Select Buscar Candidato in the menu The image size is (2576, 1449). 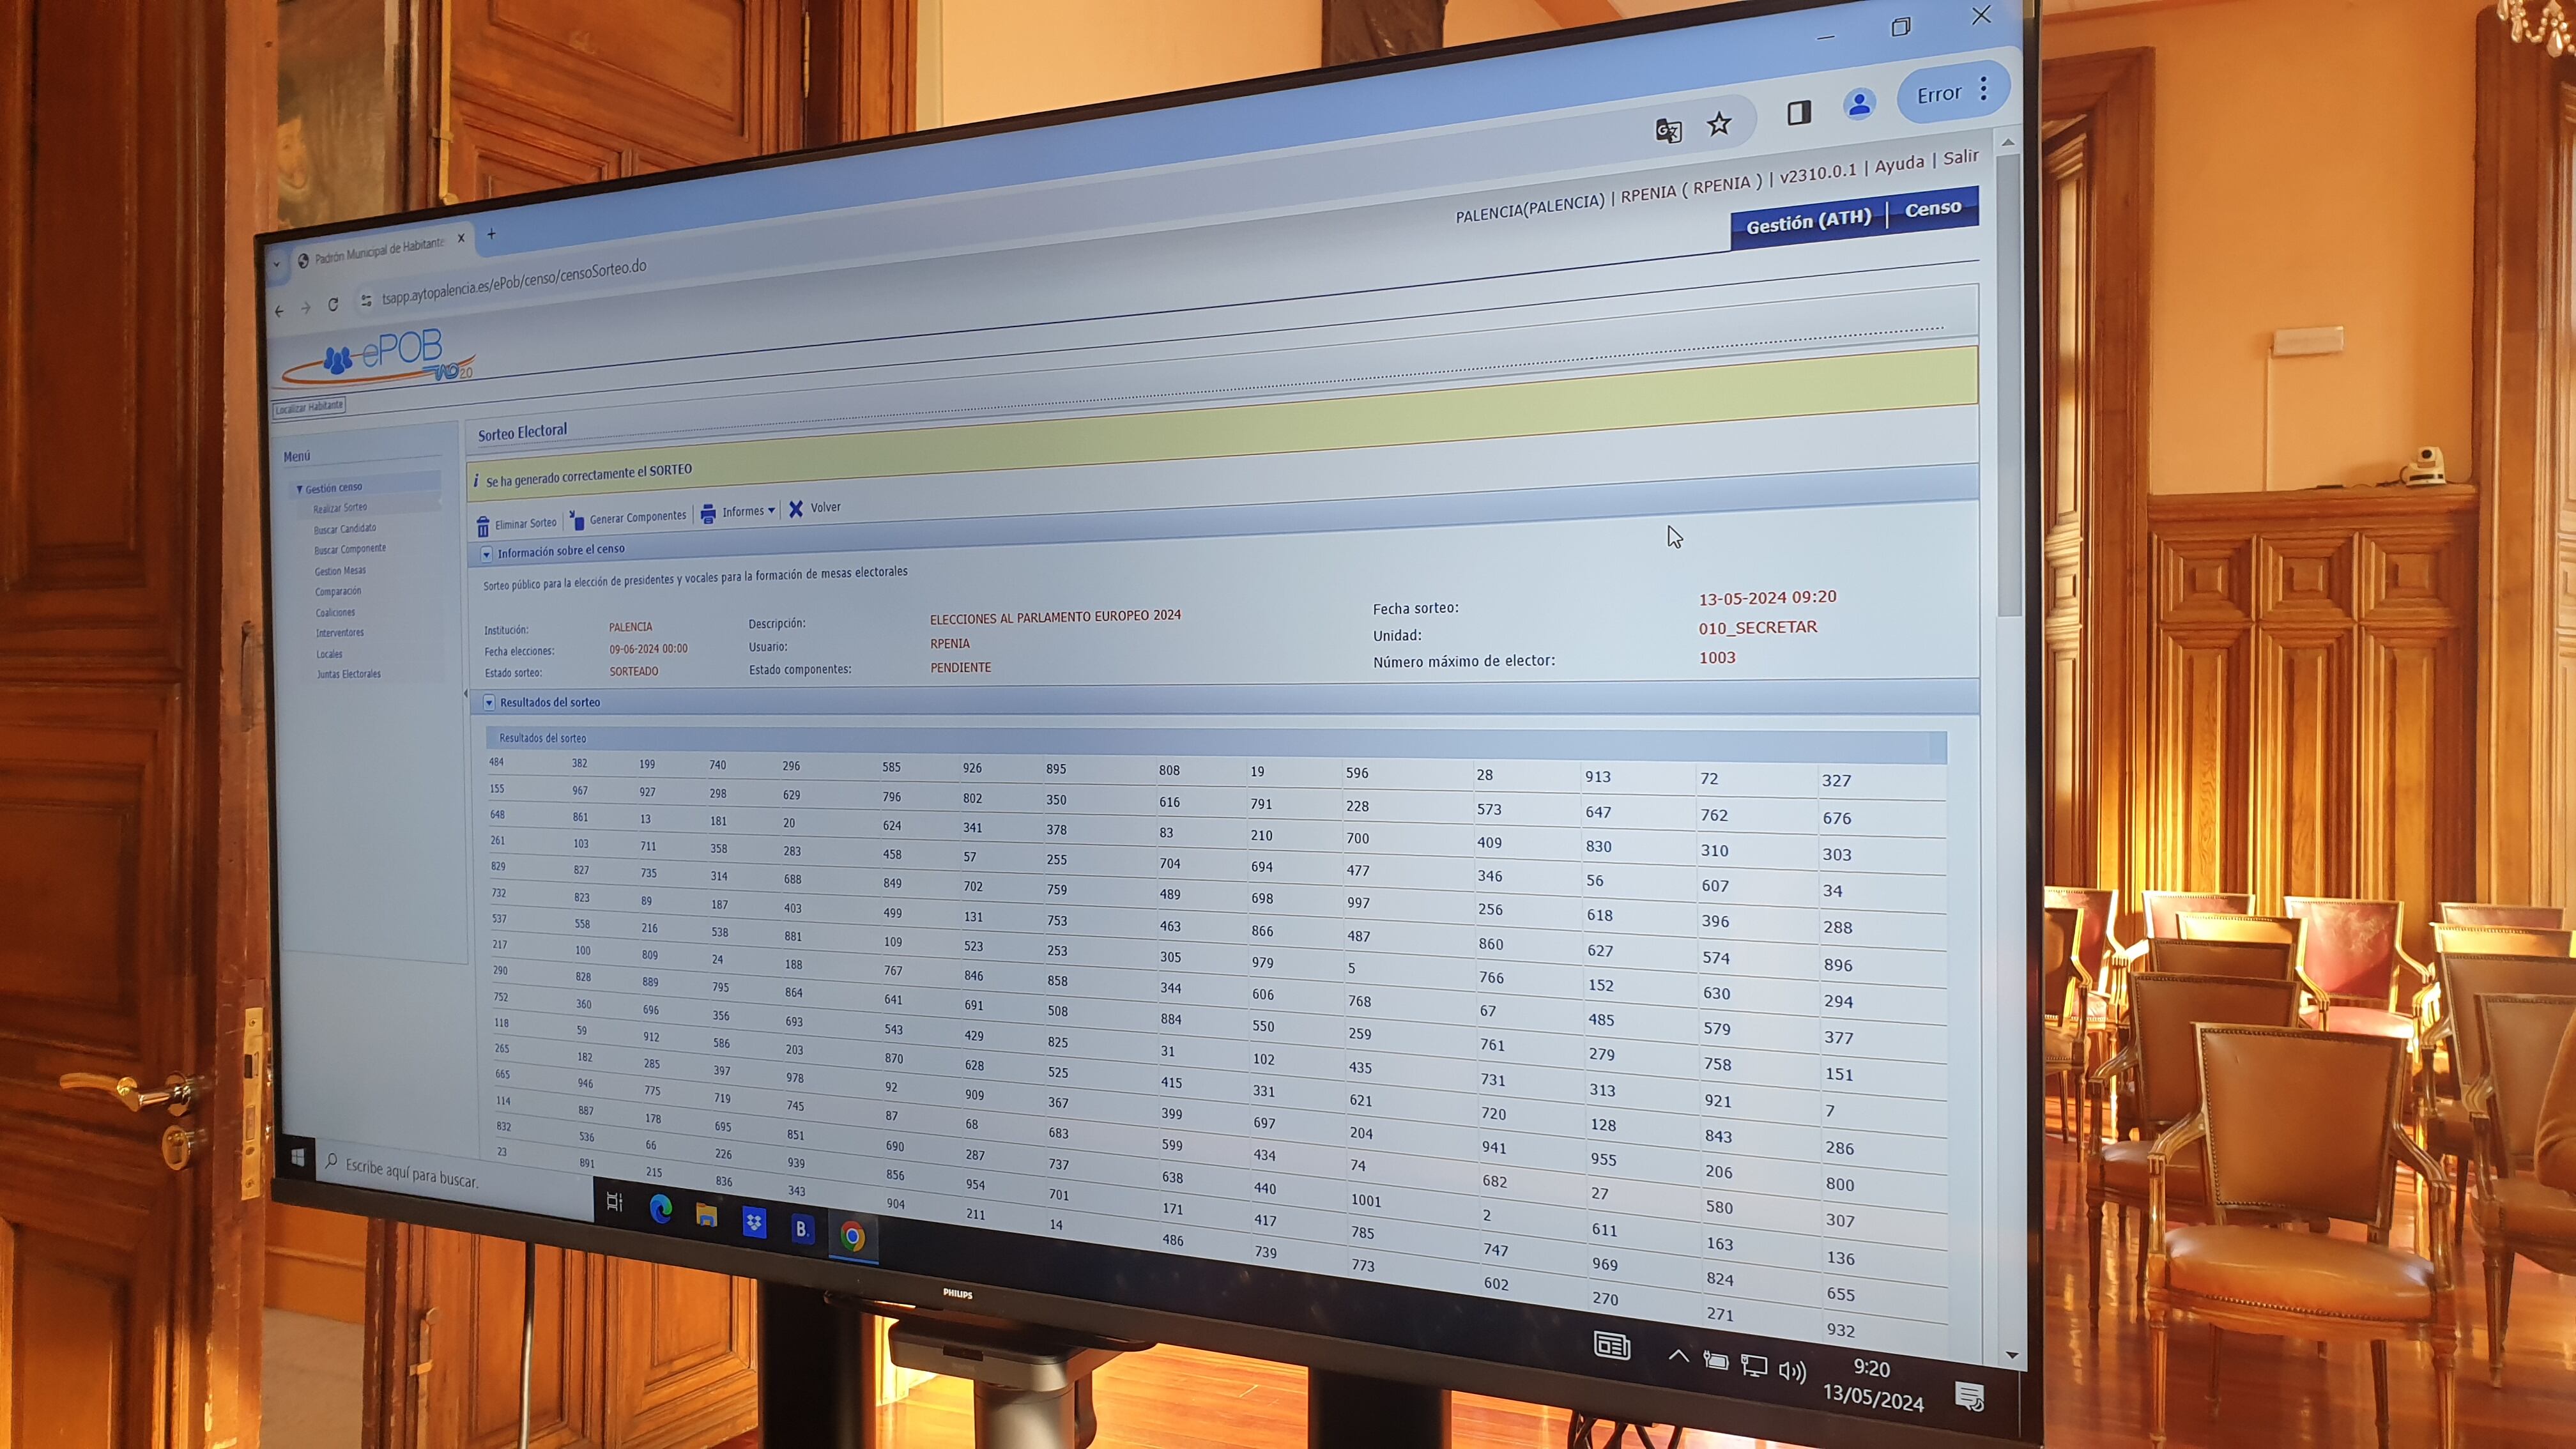coord(345,529)
